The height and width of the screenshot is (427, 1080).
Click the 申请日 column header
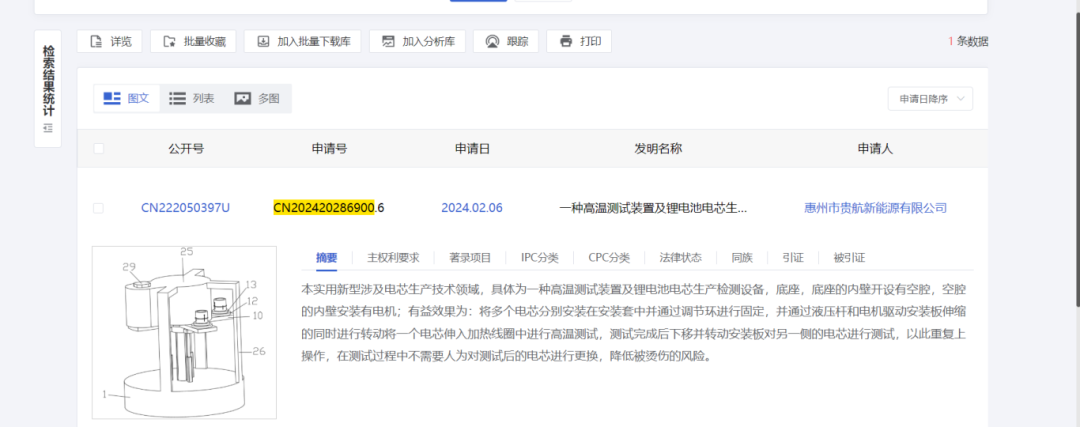[472, 149]
